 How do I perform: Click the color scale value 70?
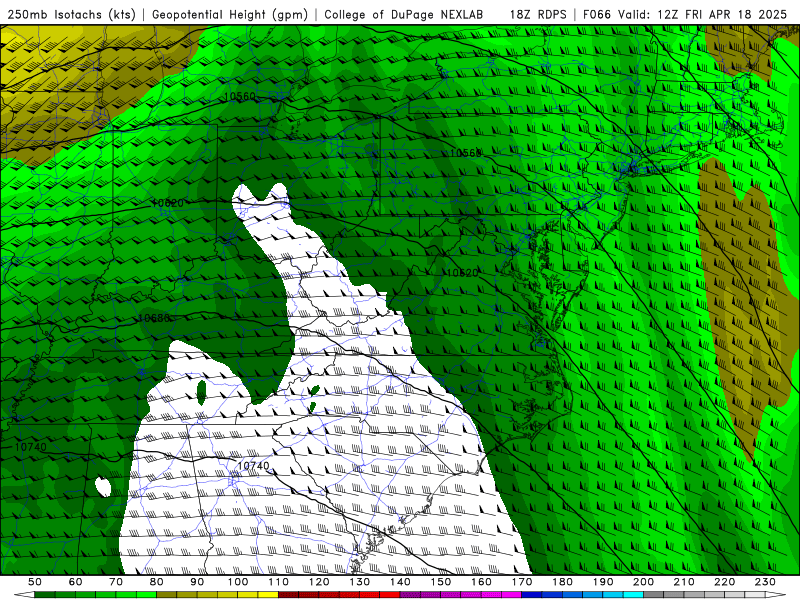click(x=116, y=582)
